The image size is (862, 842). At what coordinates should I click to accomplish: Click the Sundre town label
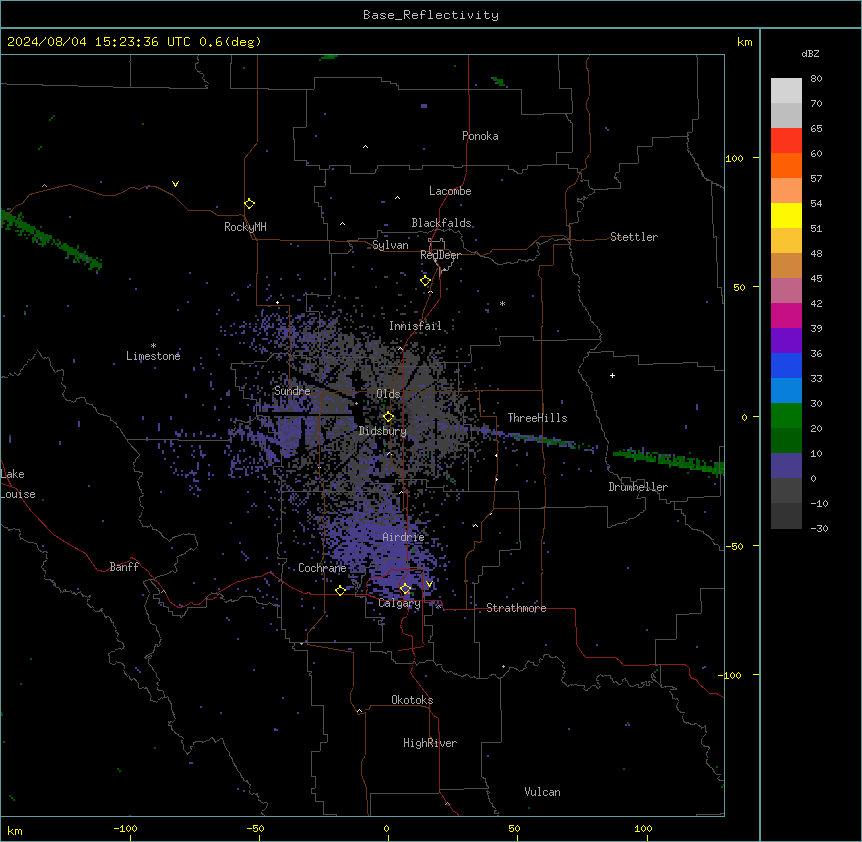[x=292, y=391]
